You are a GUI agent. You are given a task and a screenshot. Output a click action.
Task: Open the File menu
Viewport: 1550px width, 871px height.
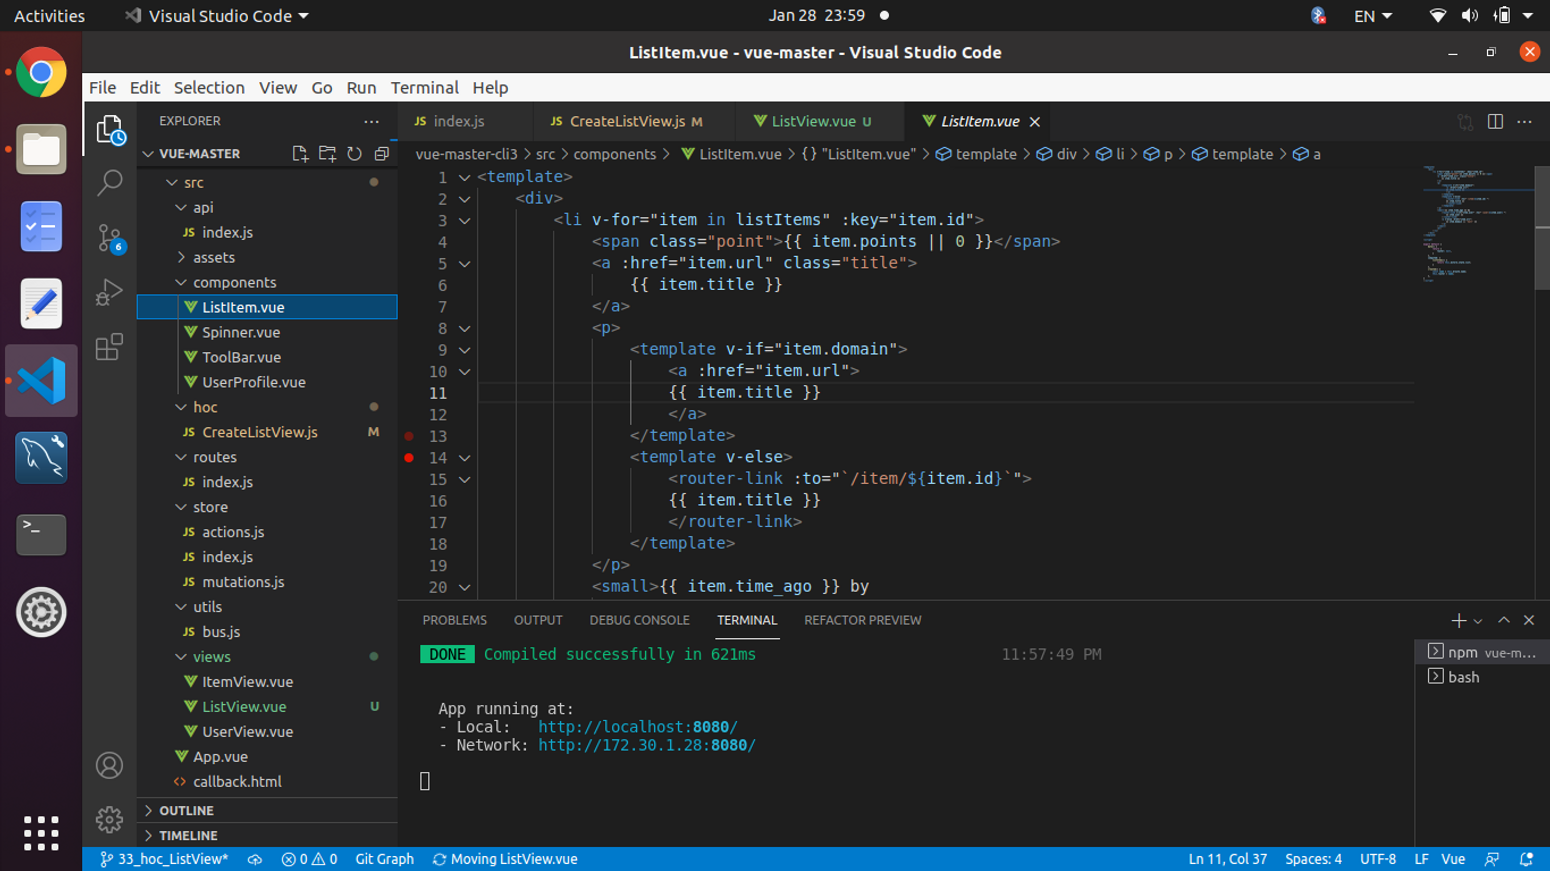102,87
